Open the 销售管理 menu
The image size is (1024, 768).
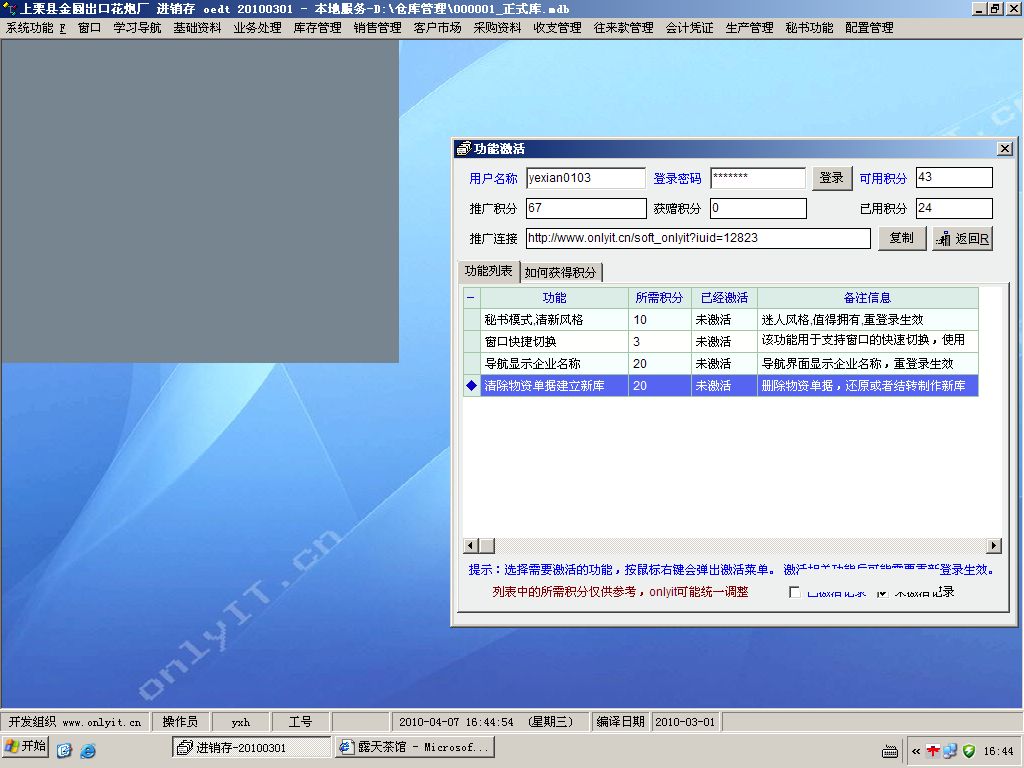click(x=377, y=28)
